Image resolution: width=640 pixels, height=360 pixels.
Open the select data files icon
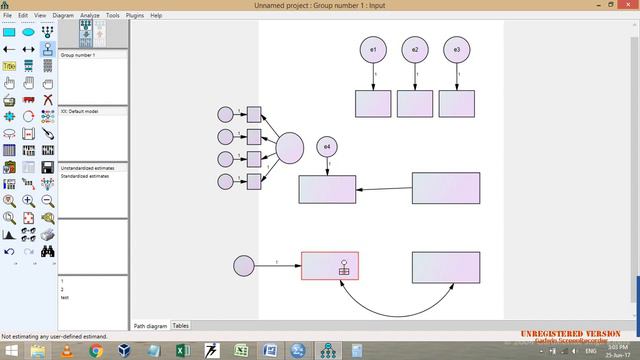(9, 150)
